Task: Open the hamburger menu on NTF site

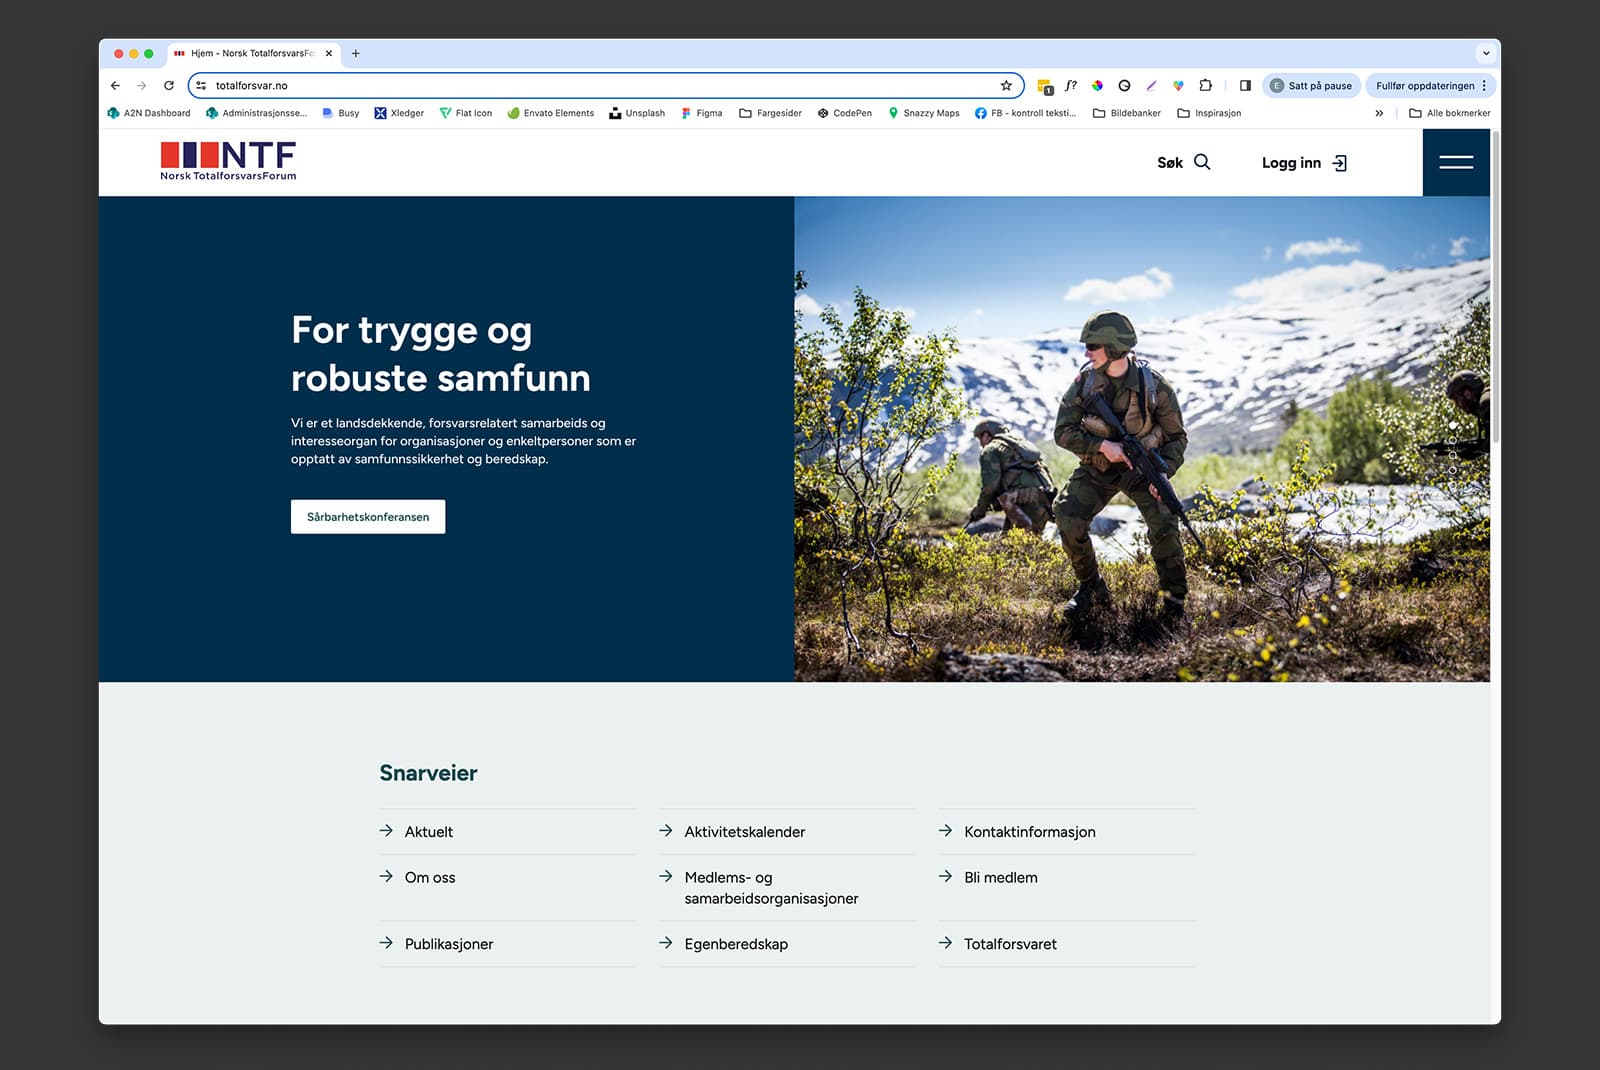Action: coord(1455,162)
